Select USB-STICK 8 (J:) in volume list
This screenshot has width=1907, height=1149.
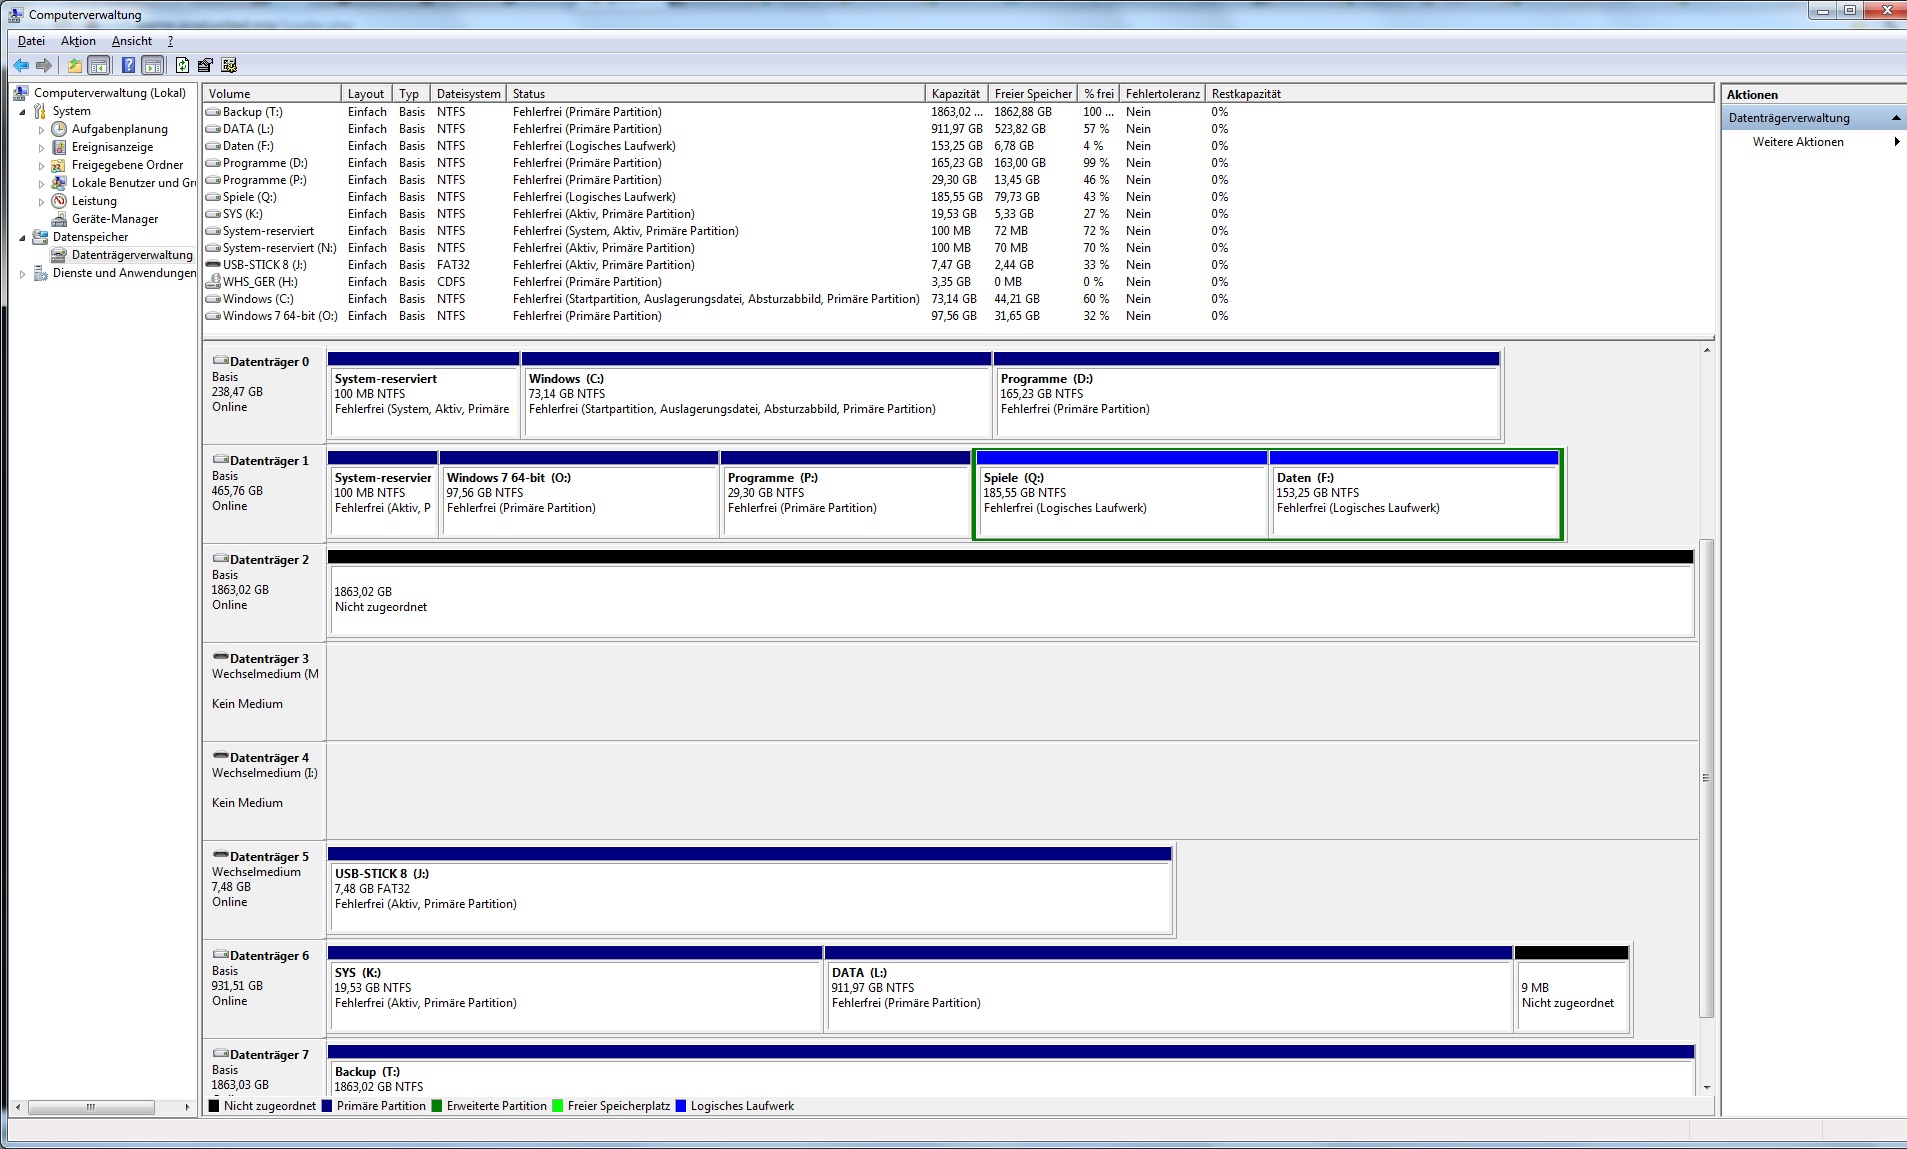tap(264, 265)
